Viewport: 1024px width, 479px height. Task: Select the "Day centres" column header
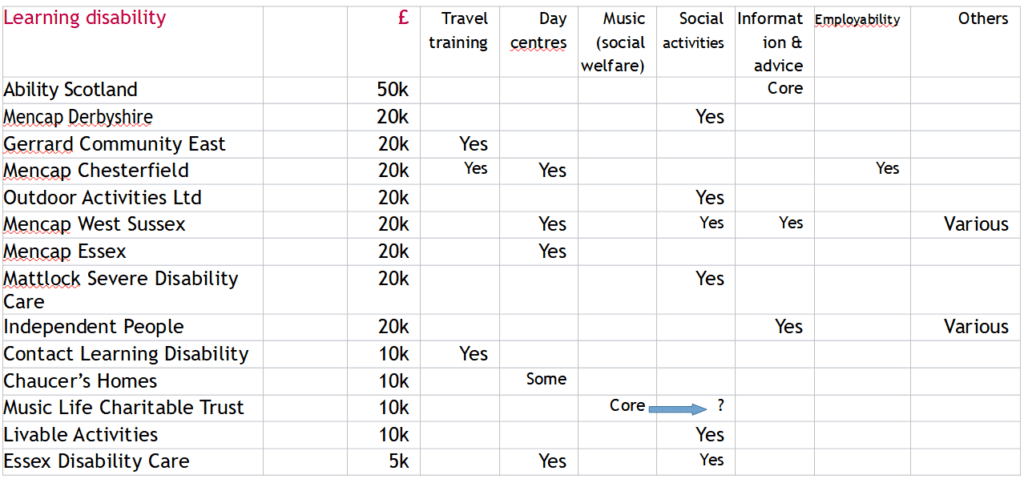[539, 30]
